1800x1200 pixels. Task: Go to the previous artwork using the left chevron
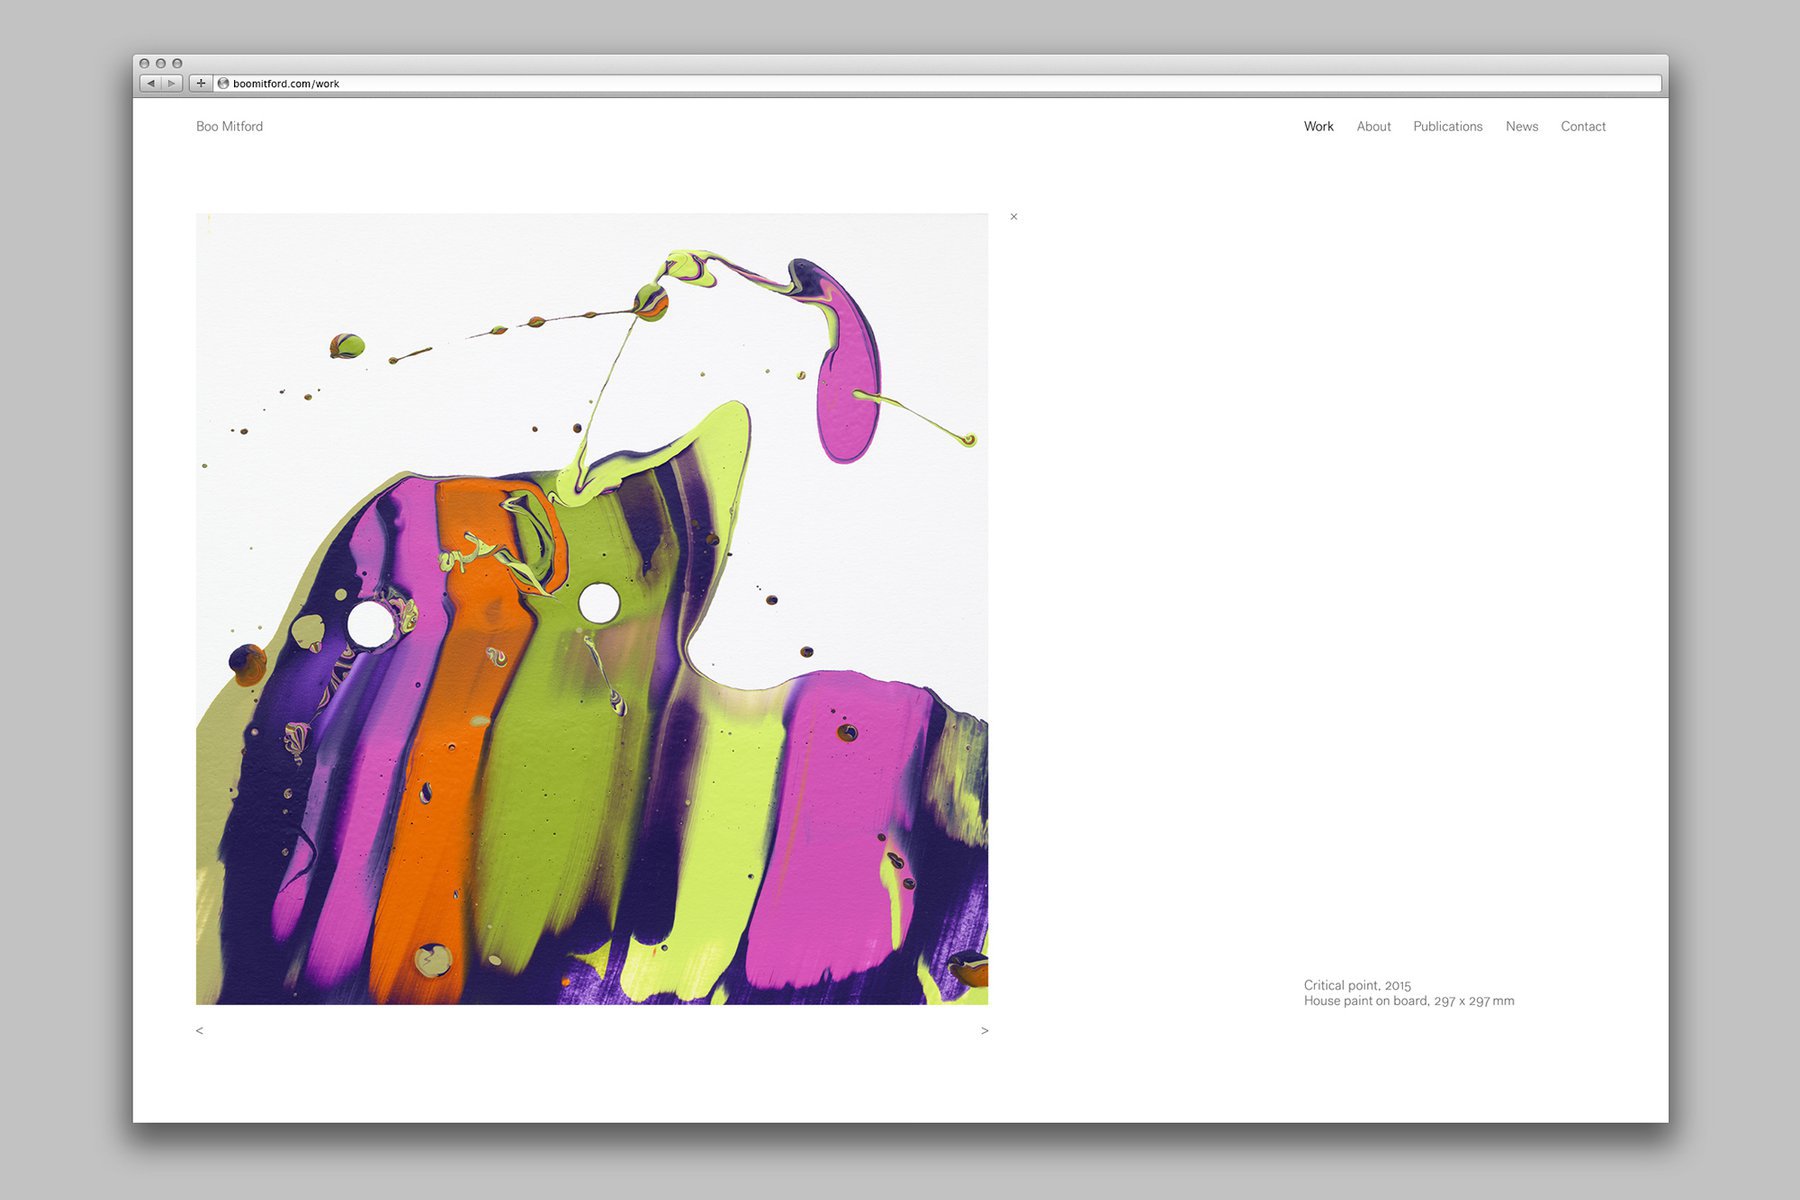(200, 1031)
